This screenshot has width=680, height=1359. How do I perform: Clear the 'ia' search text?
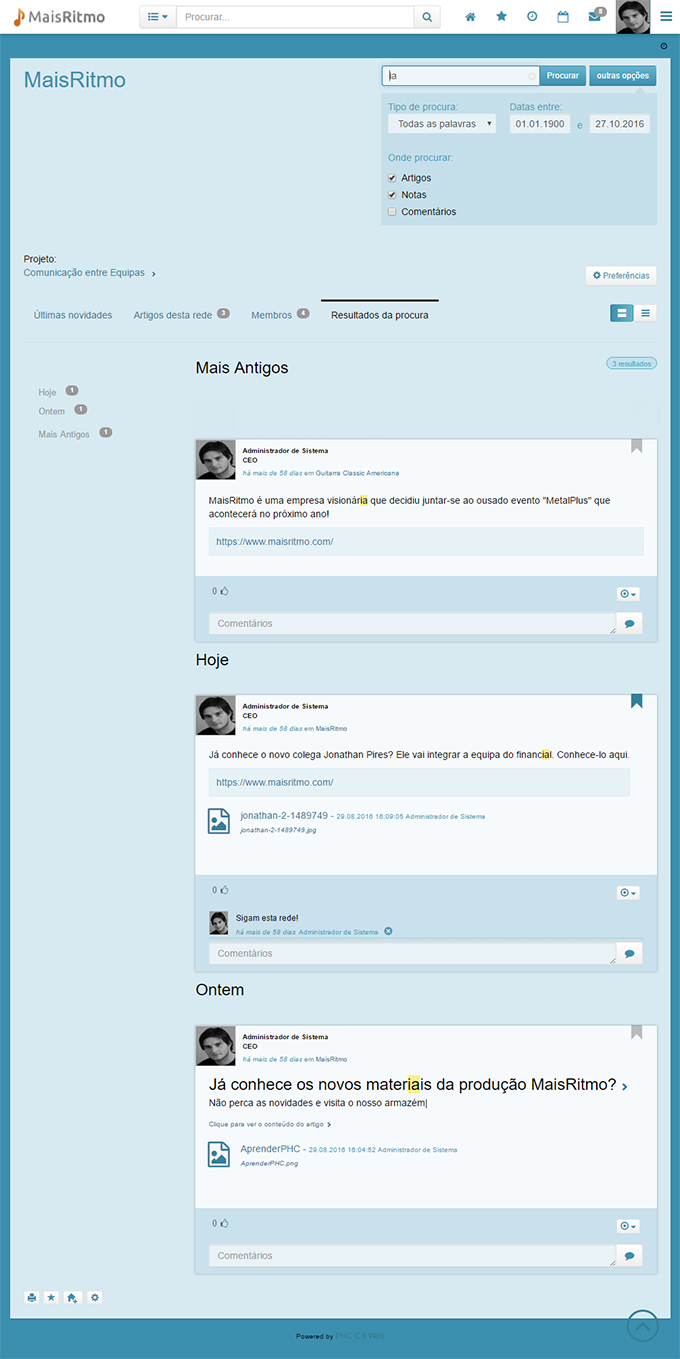tap(531, 76)
